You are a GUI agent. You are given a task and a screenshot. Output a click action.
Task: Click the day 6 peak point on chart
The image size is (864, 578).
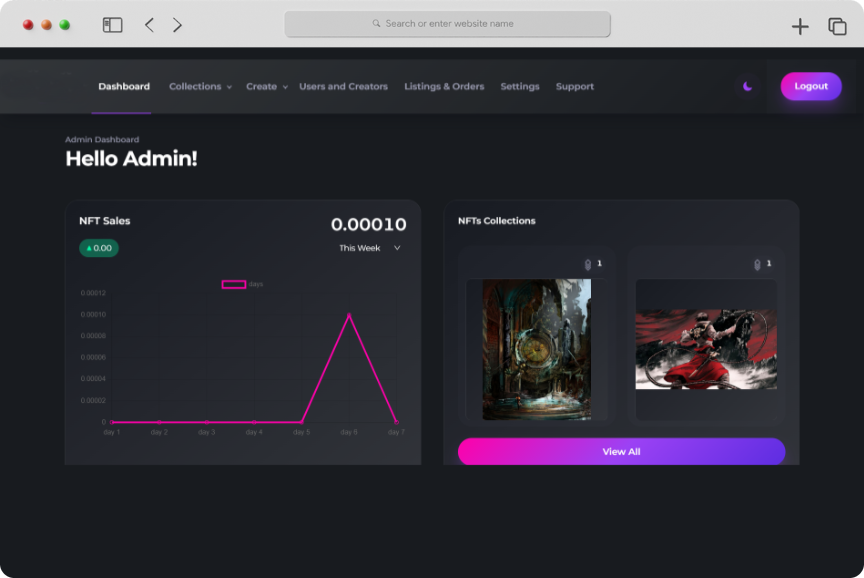(x=349, y=315)
